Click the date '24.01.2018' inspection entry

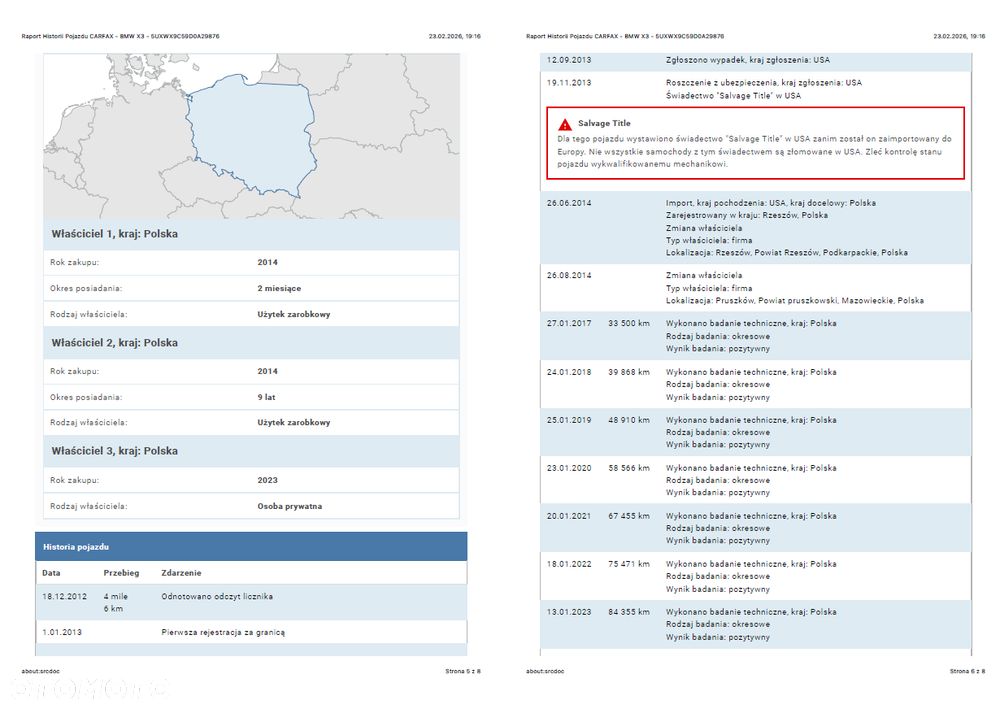pyautogui.click(x=569, y=372)
